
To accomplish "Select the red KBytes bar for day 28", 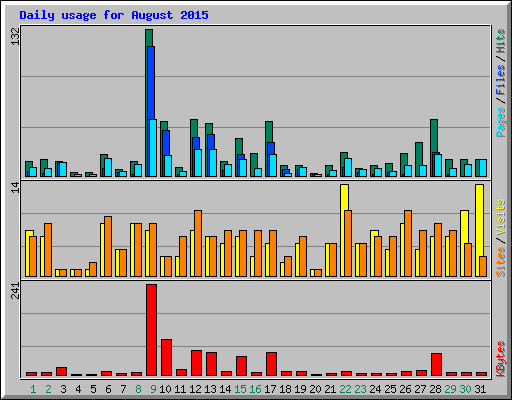I will (436, 365).
